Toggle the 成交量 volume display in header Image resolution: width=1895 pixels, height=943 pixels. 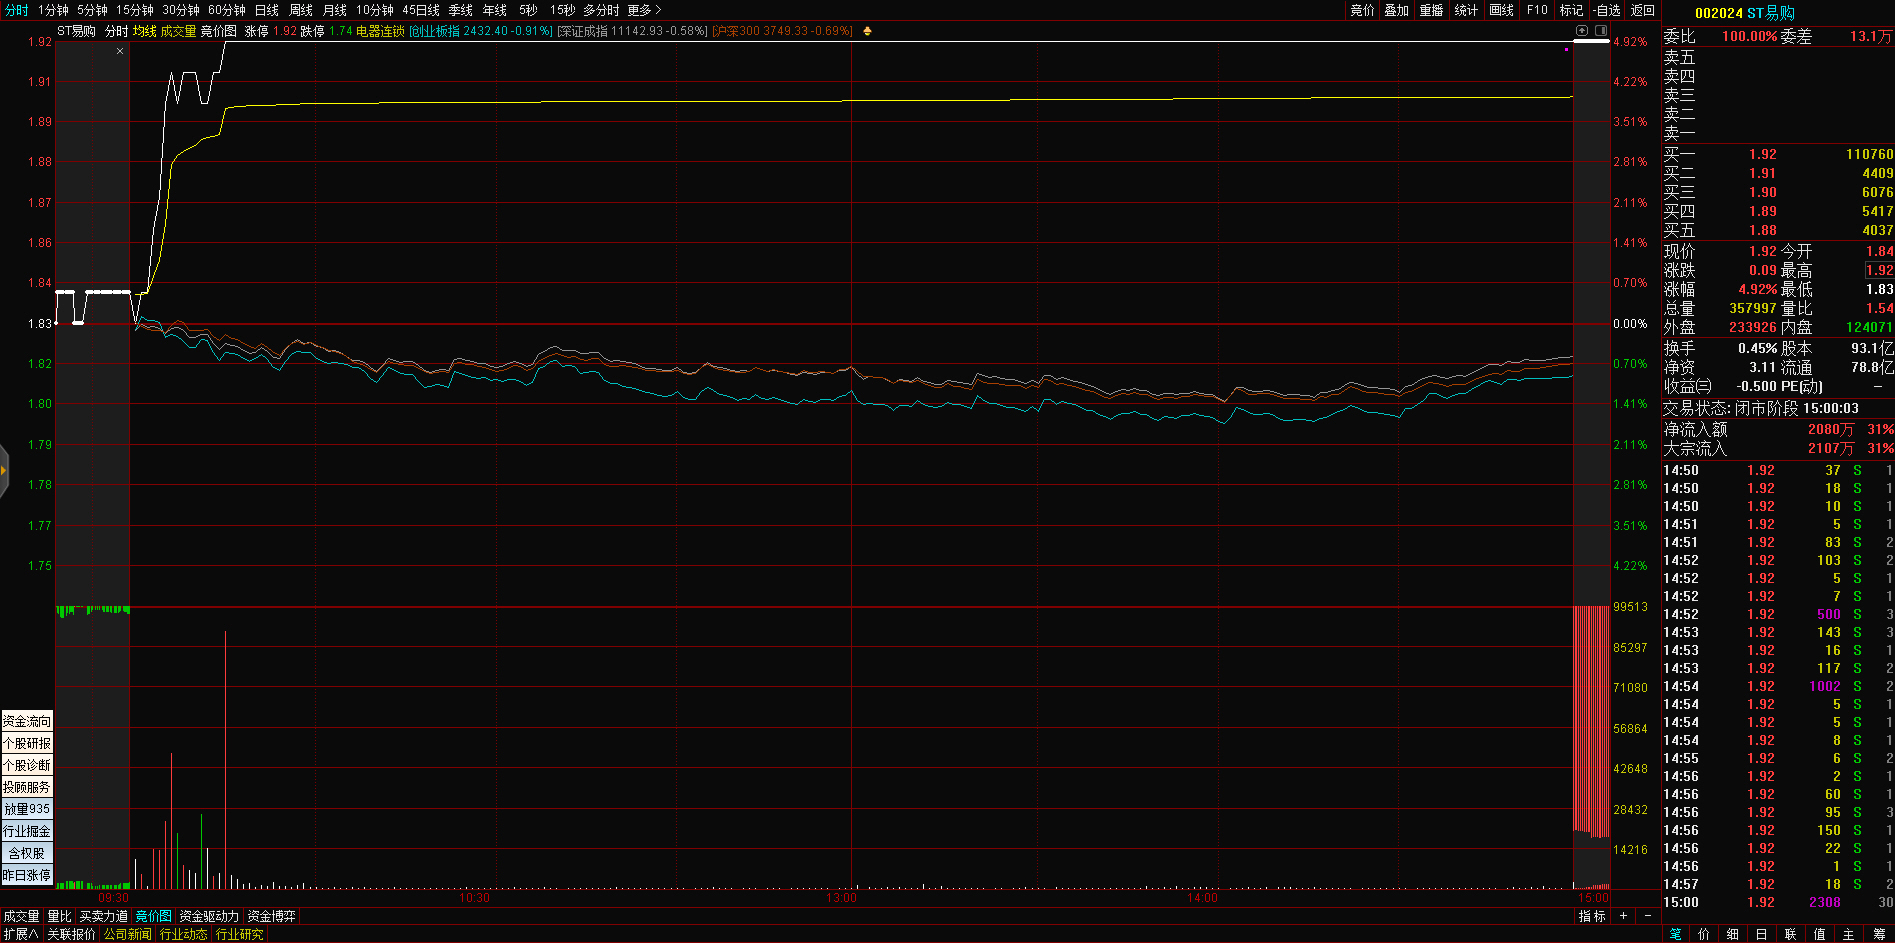(x=178, y=31)
